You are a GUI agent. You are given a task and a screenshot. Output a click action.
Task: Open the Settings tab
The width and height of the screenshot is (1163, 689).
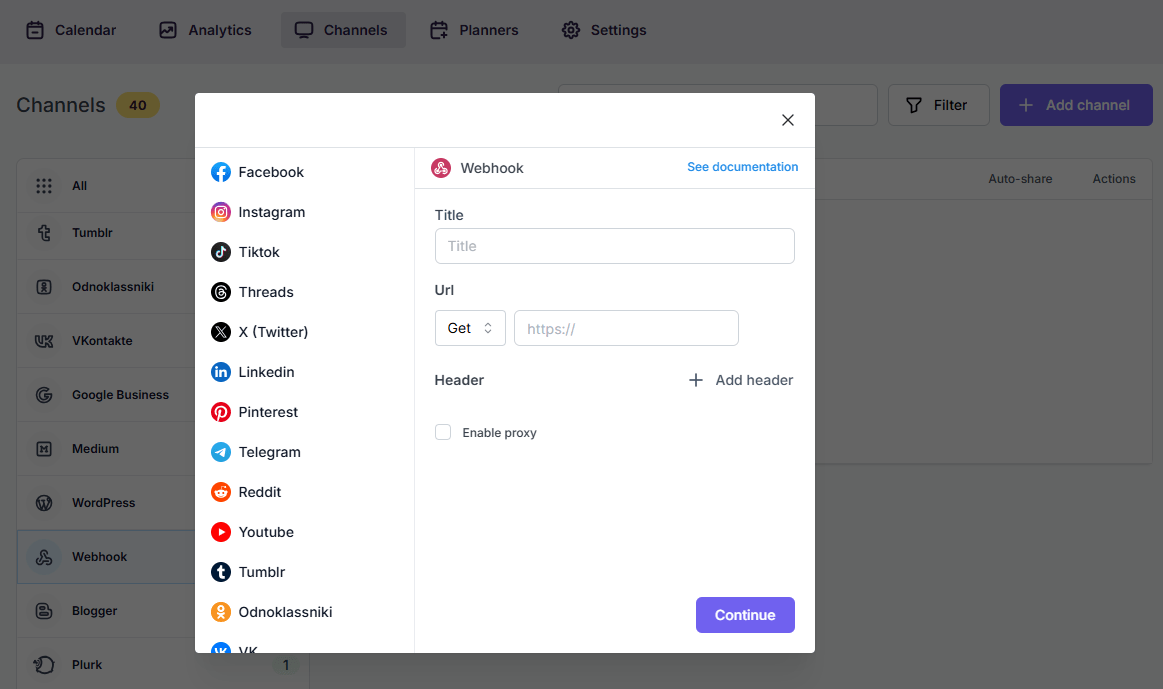point(604,30)
